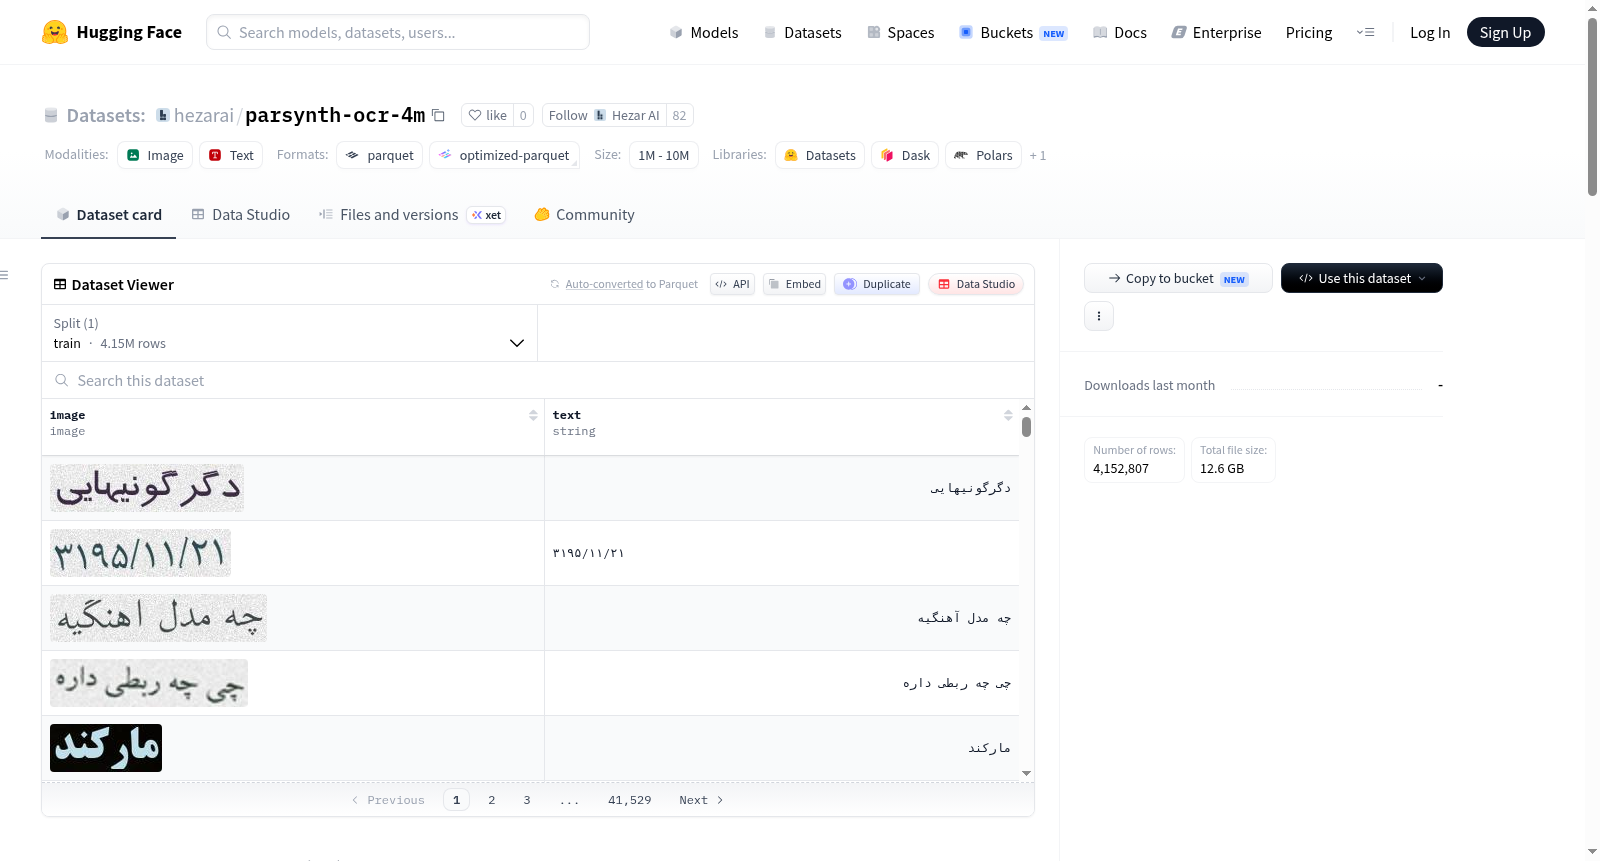1600x861 pixels.
Task: Focus the Search this dataset field
Action: tap(538, 380)
